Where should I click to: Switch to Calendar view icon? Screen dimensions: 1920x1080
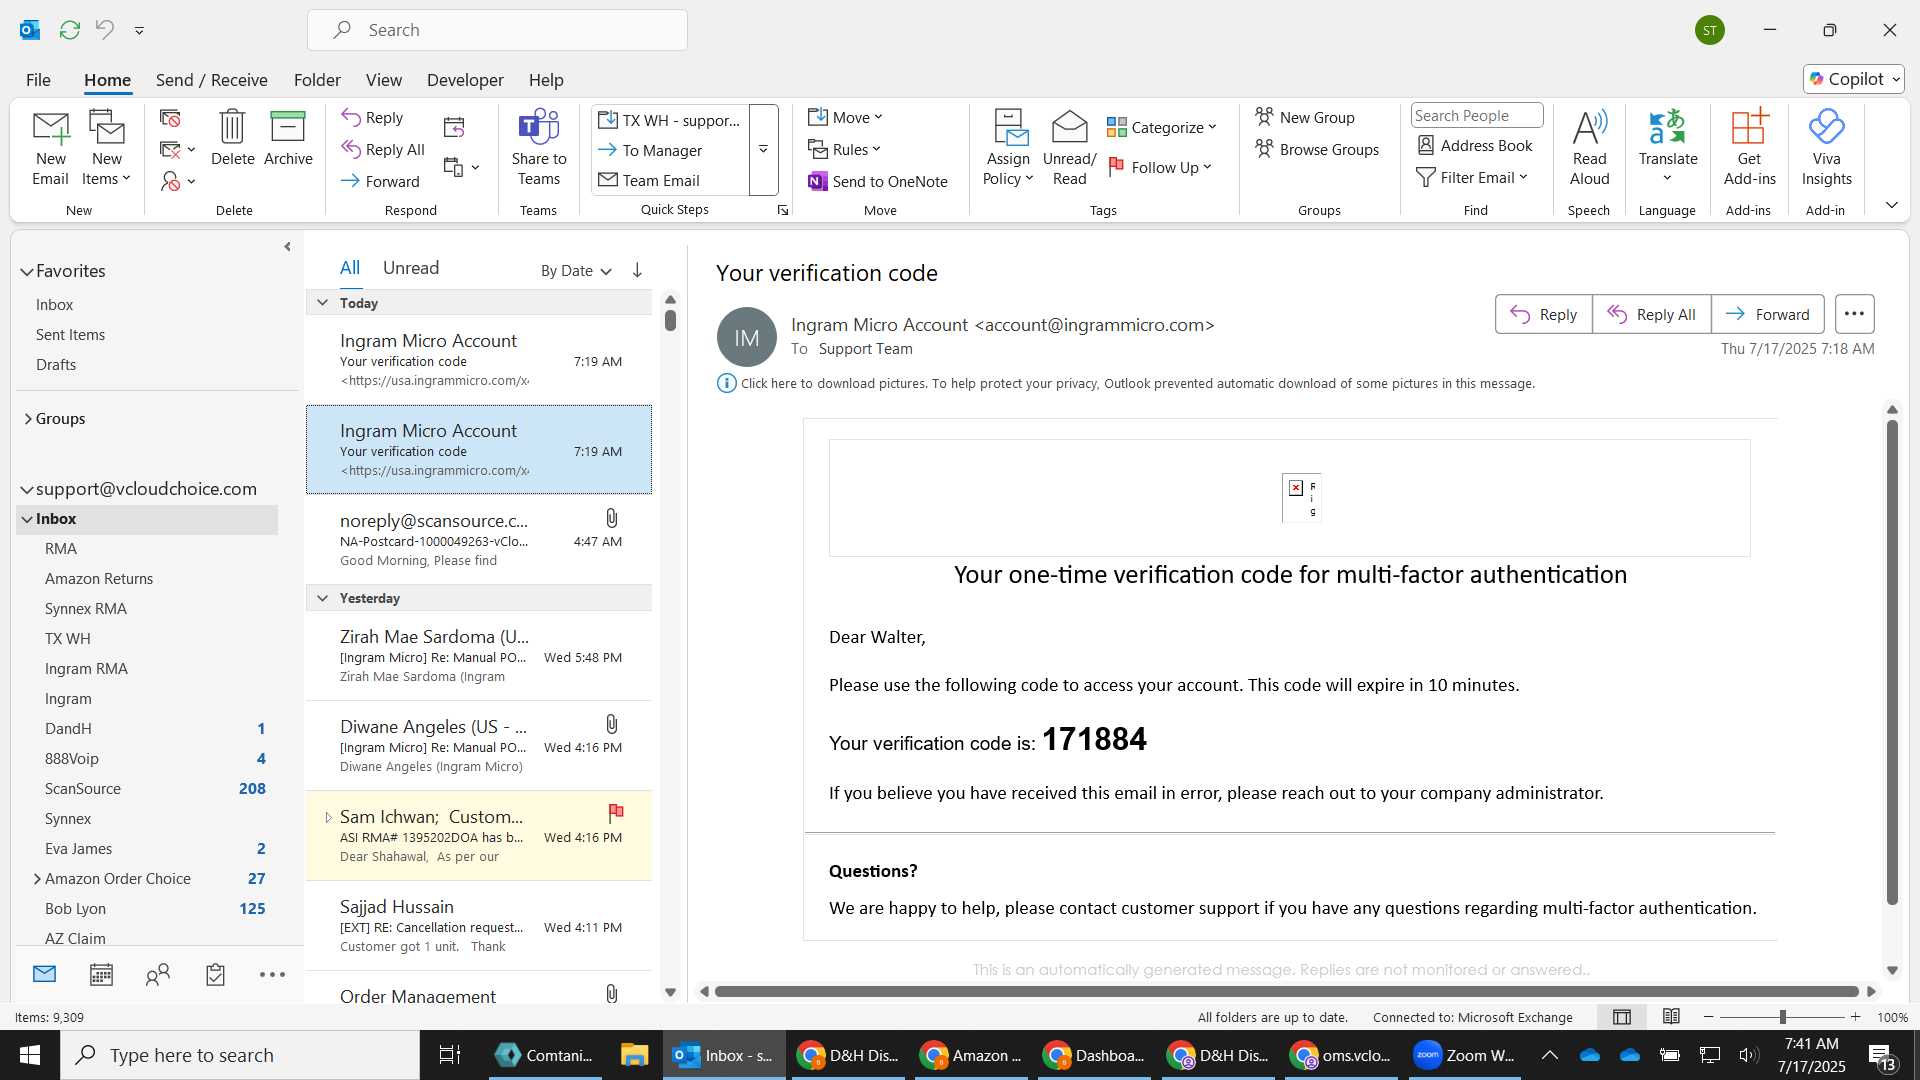pyautogui.click(x=101, y=975)
